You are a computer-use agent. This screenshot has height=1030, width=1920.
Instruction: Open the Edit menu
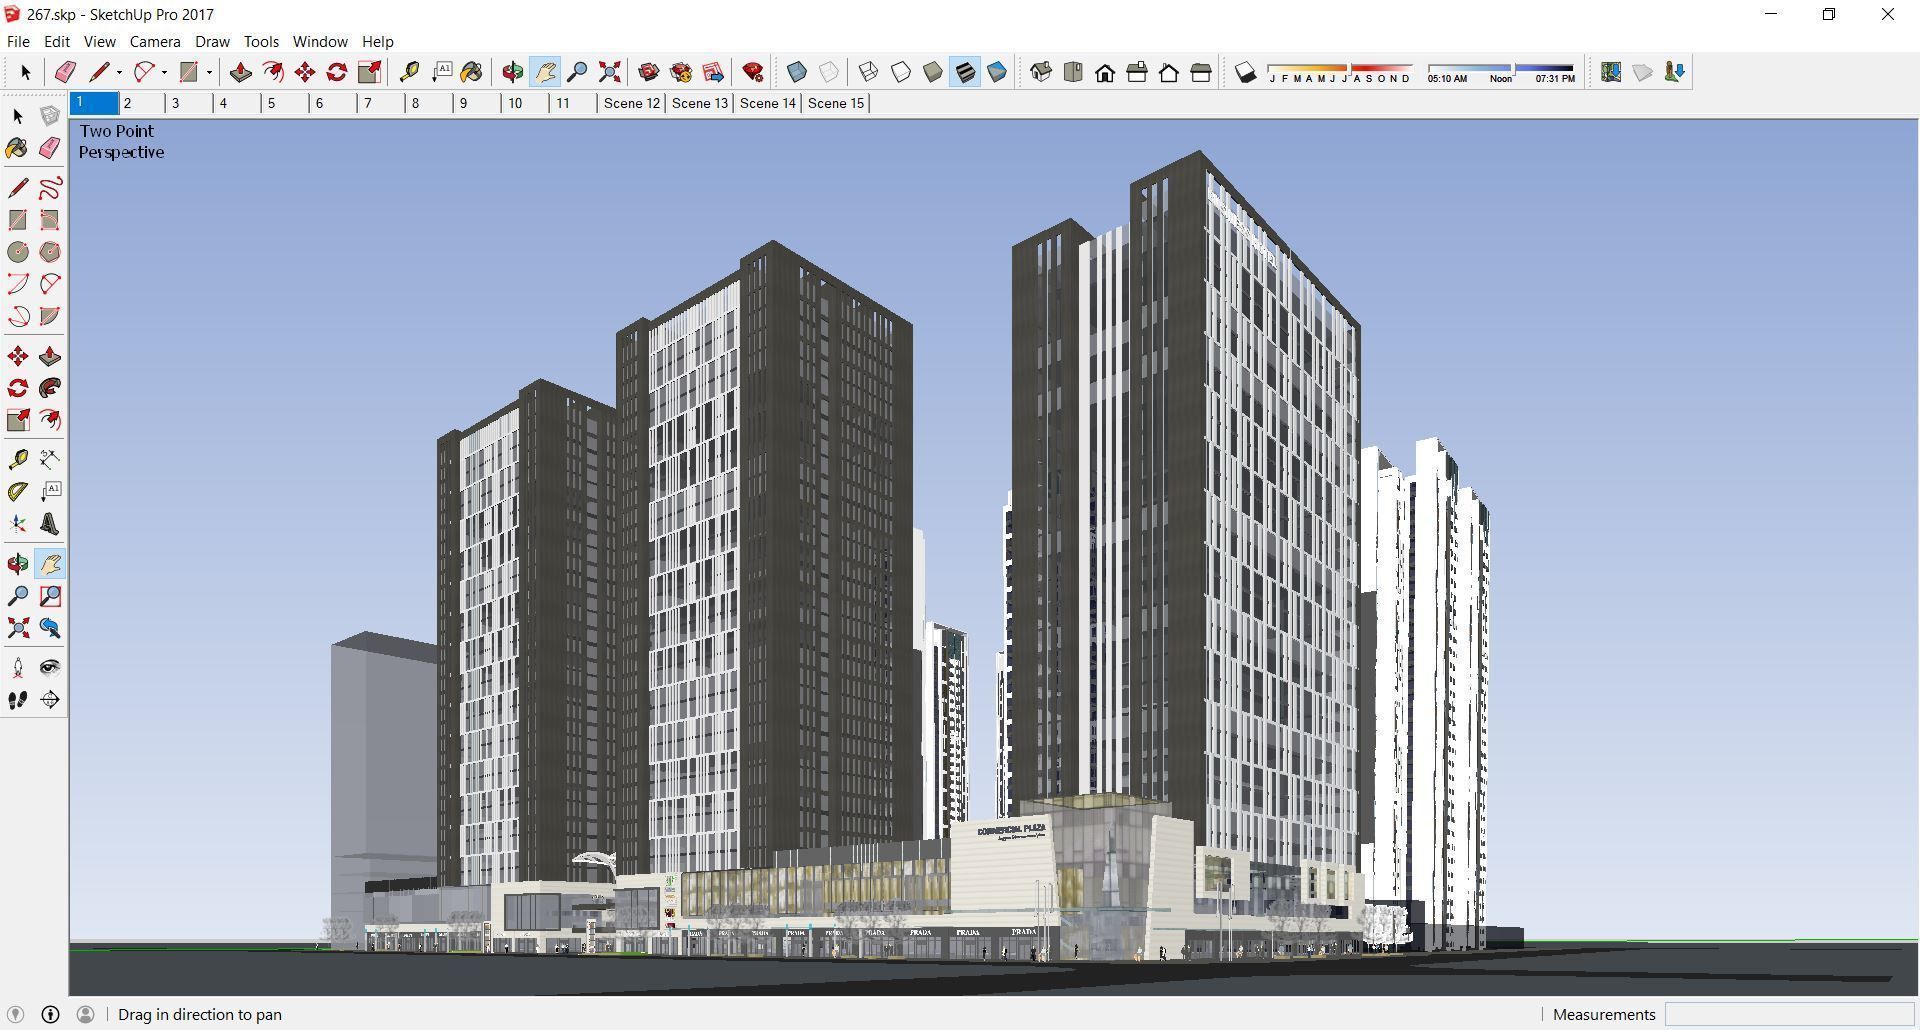[x=56, y=41]
